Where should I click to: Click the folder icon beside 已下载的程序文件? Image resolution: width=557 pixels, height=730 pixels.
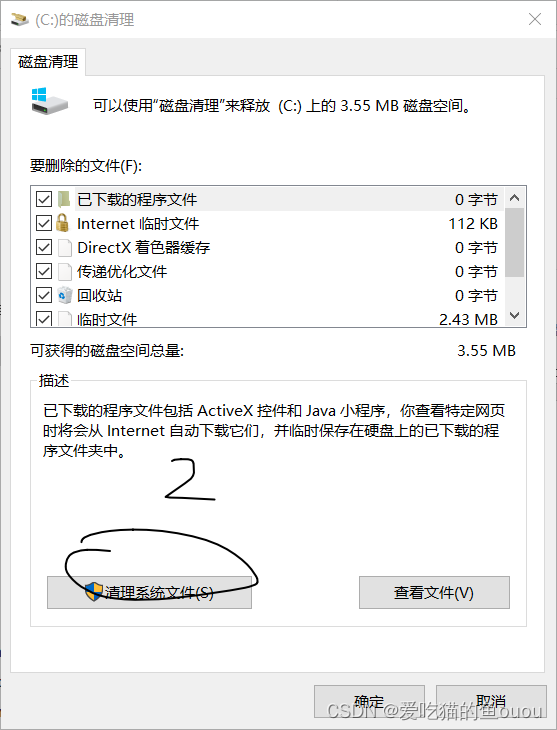(x=64, y=199)
